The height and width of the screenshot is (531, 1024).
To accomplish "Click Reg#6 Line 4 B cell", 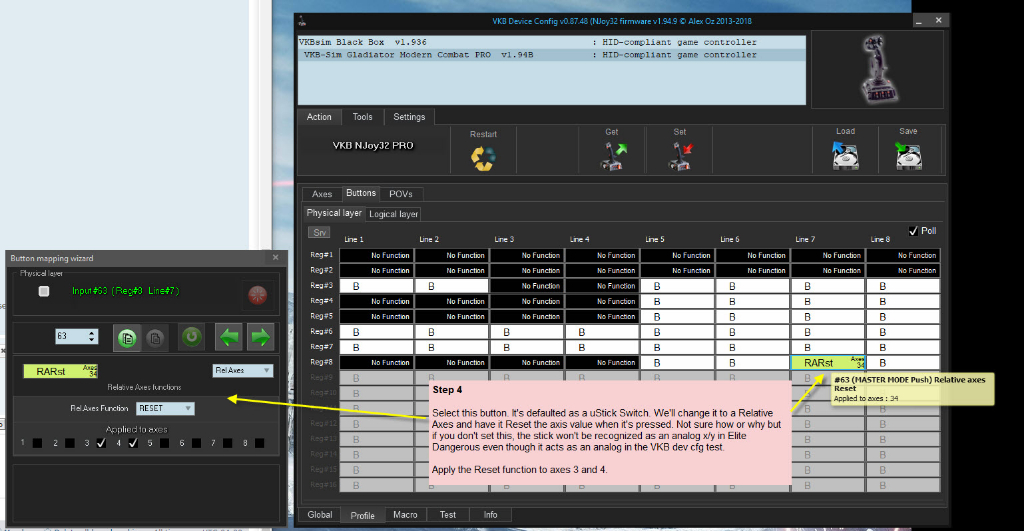I will point(602,332).
